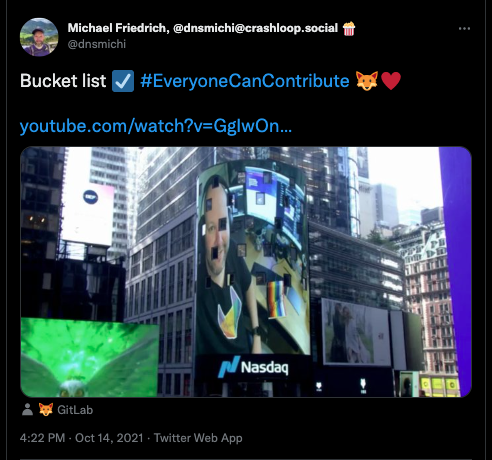Click the @dnsmichi handle

pyautogui.click(x=97, y=44)
